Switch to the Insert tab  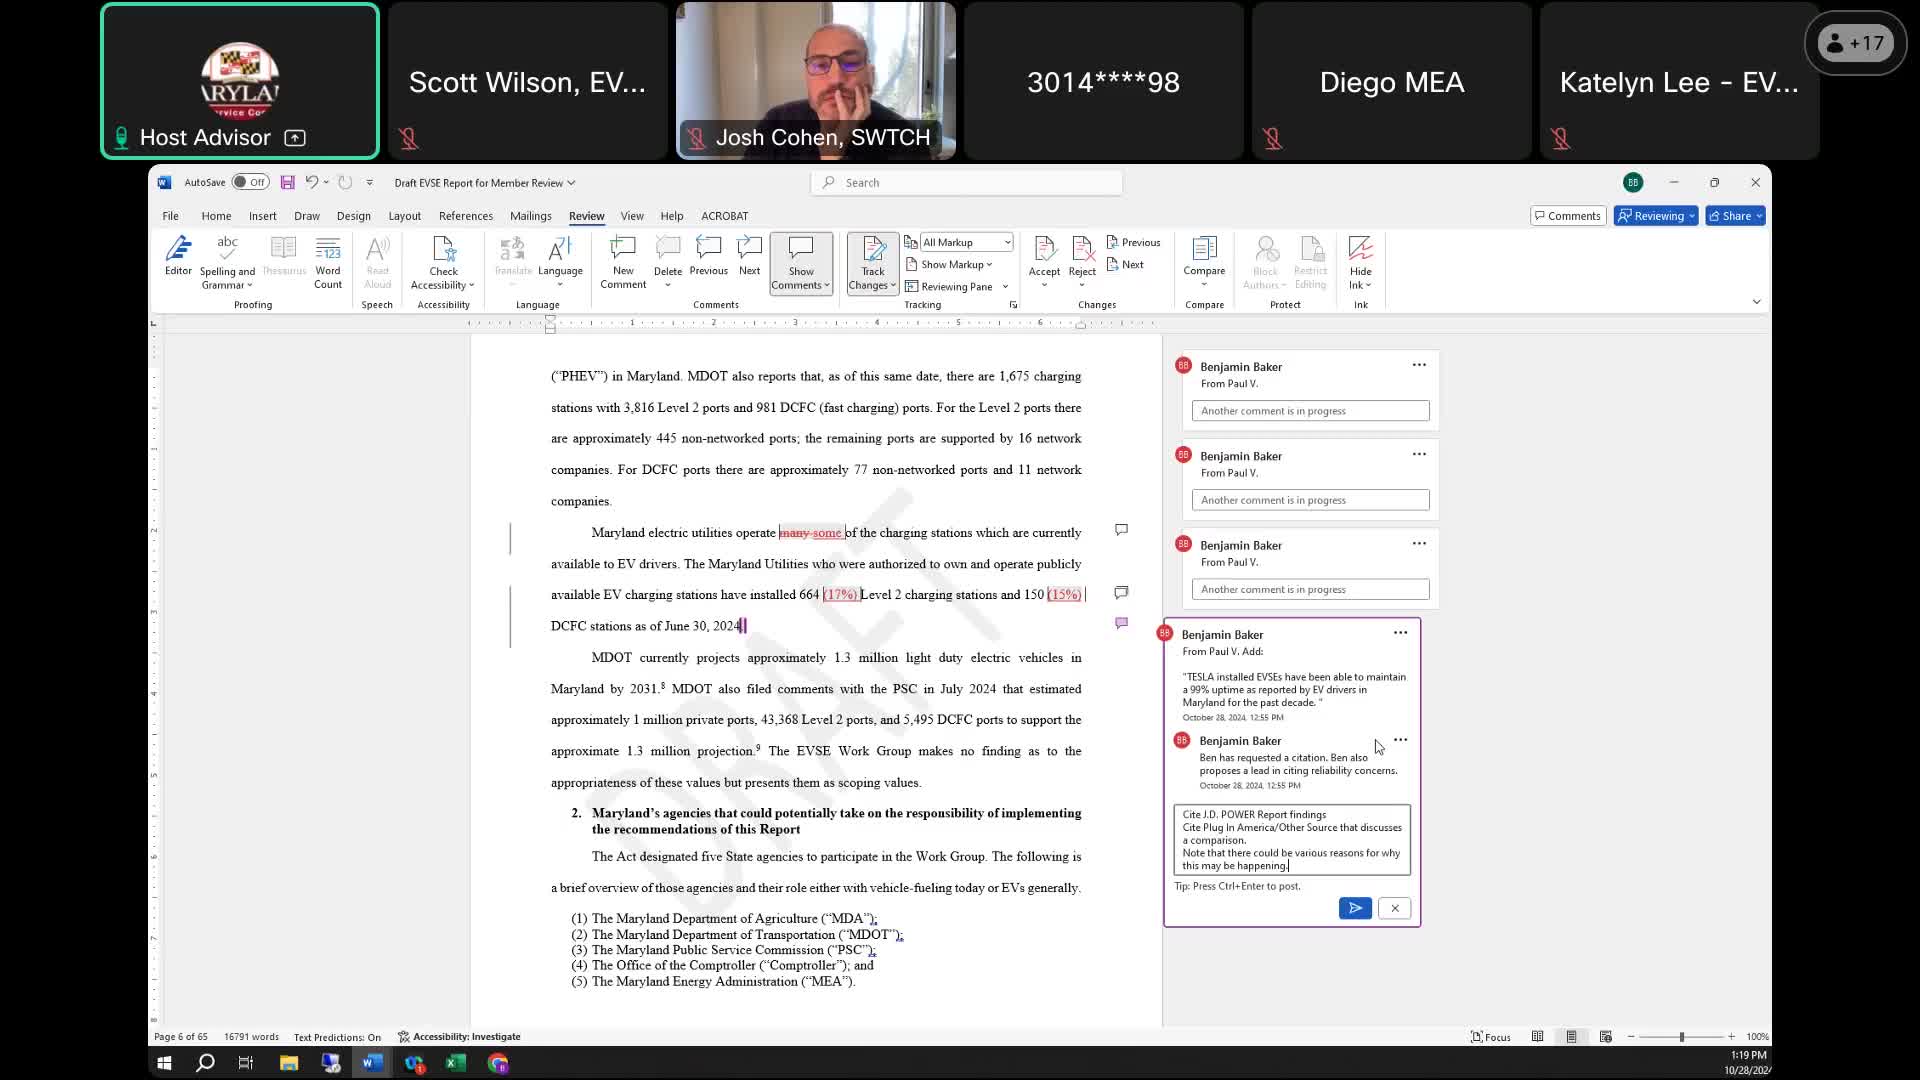click(263, 216)
